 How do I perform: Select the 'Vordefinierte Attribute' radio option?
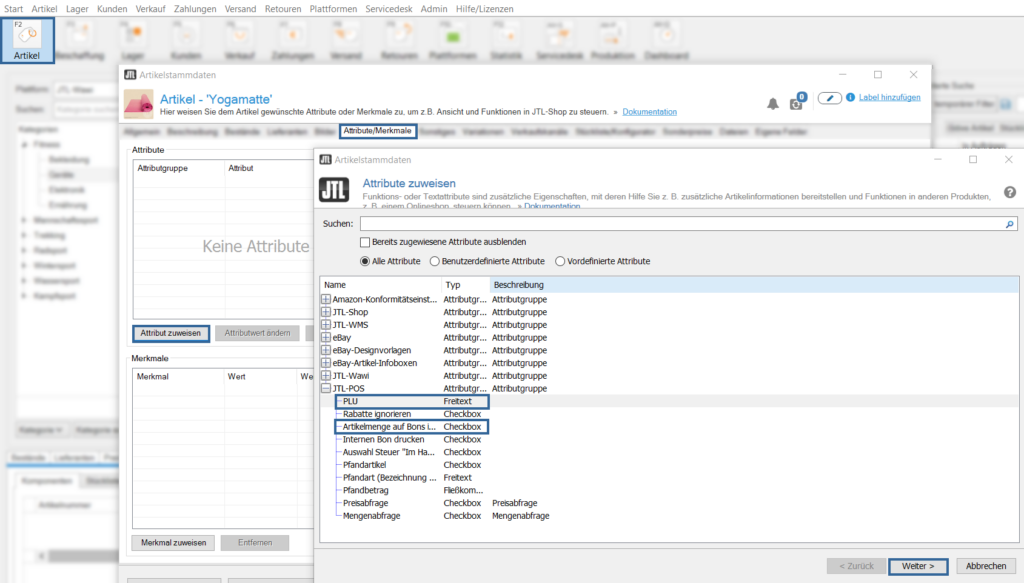tap(560, 261)
